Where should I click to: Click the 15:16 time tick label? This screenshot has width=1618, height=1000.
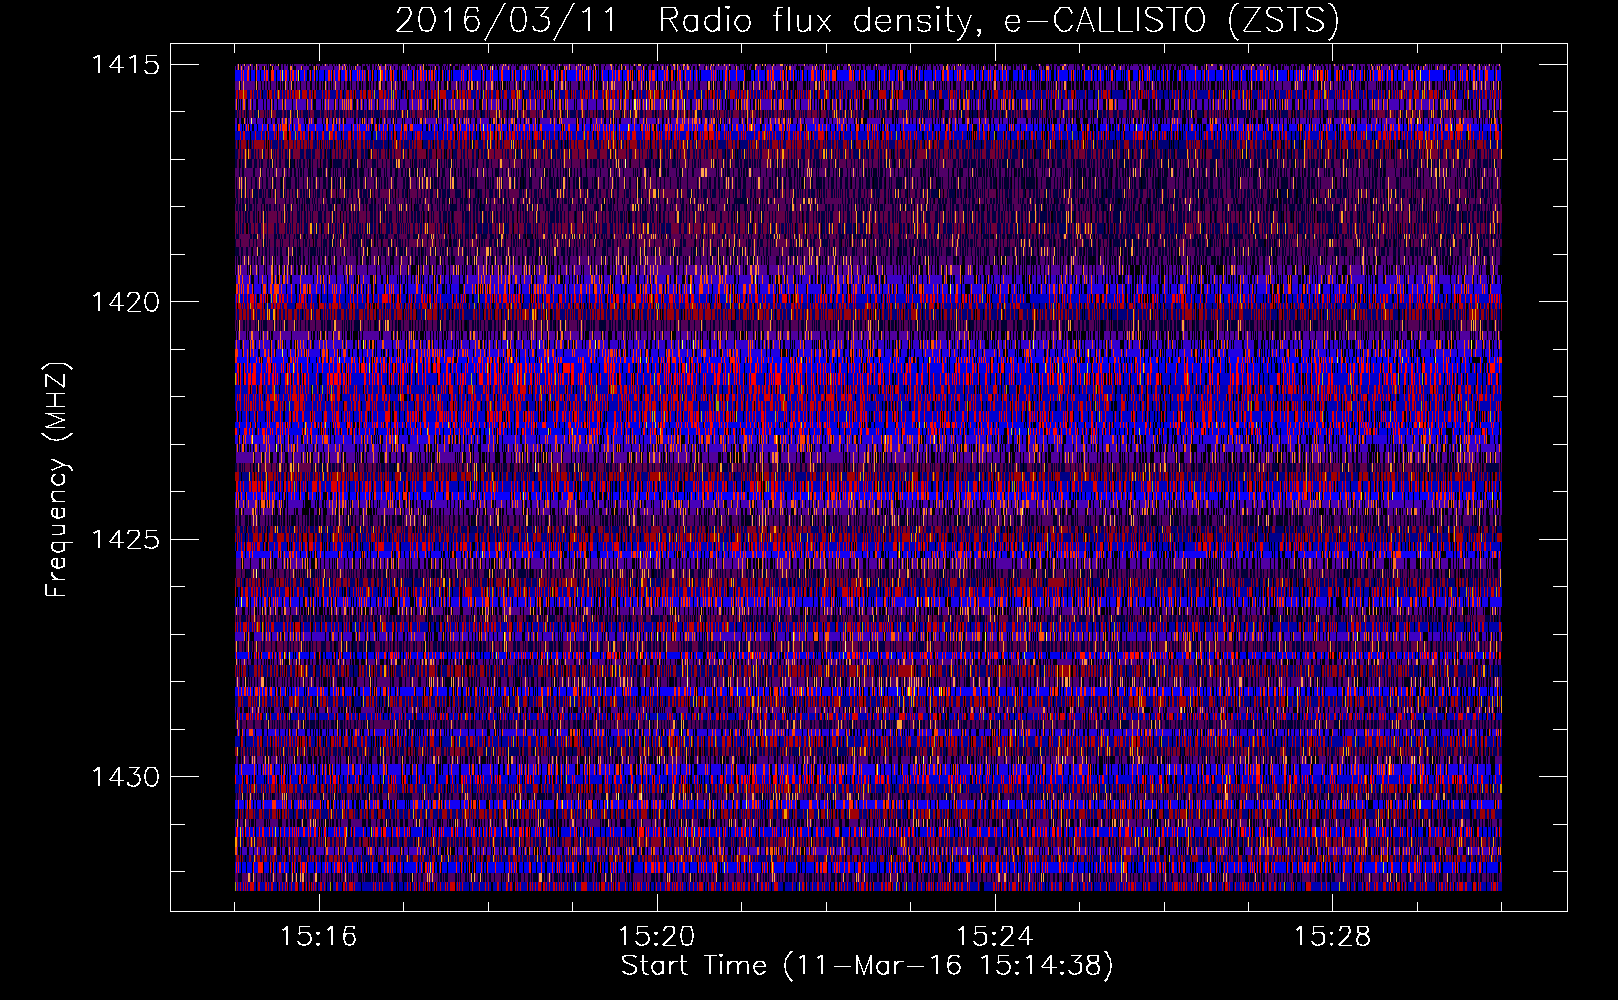coord(319,937)
